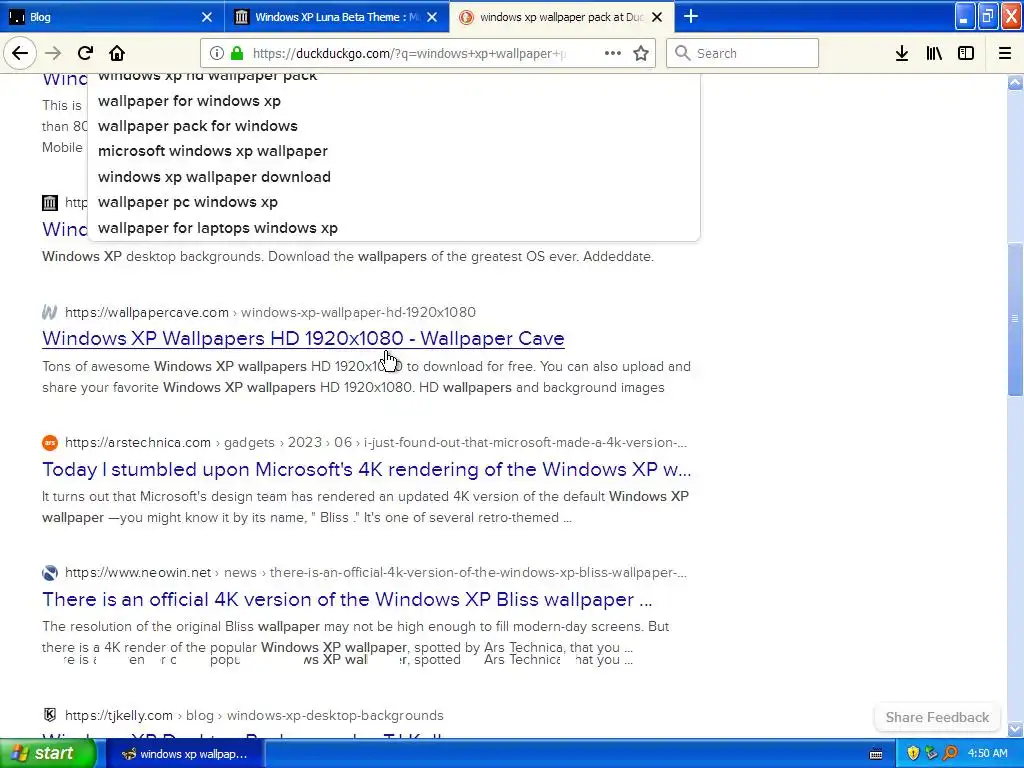This screenshot has width=1024, height=768.
Task: Click the Internet Archive result favicon
Action: pyautogui.click(x=50, y=202)
